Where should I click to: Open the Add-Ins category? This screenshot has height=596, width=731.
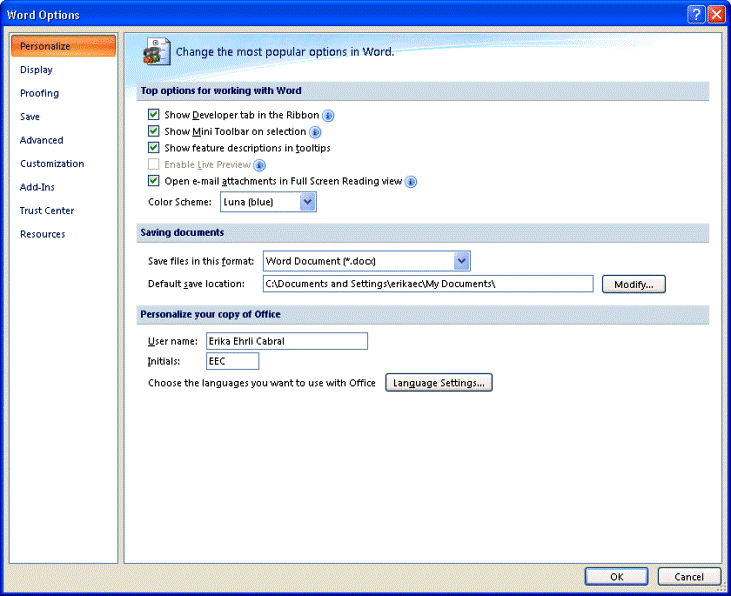(x=37, y=187)
